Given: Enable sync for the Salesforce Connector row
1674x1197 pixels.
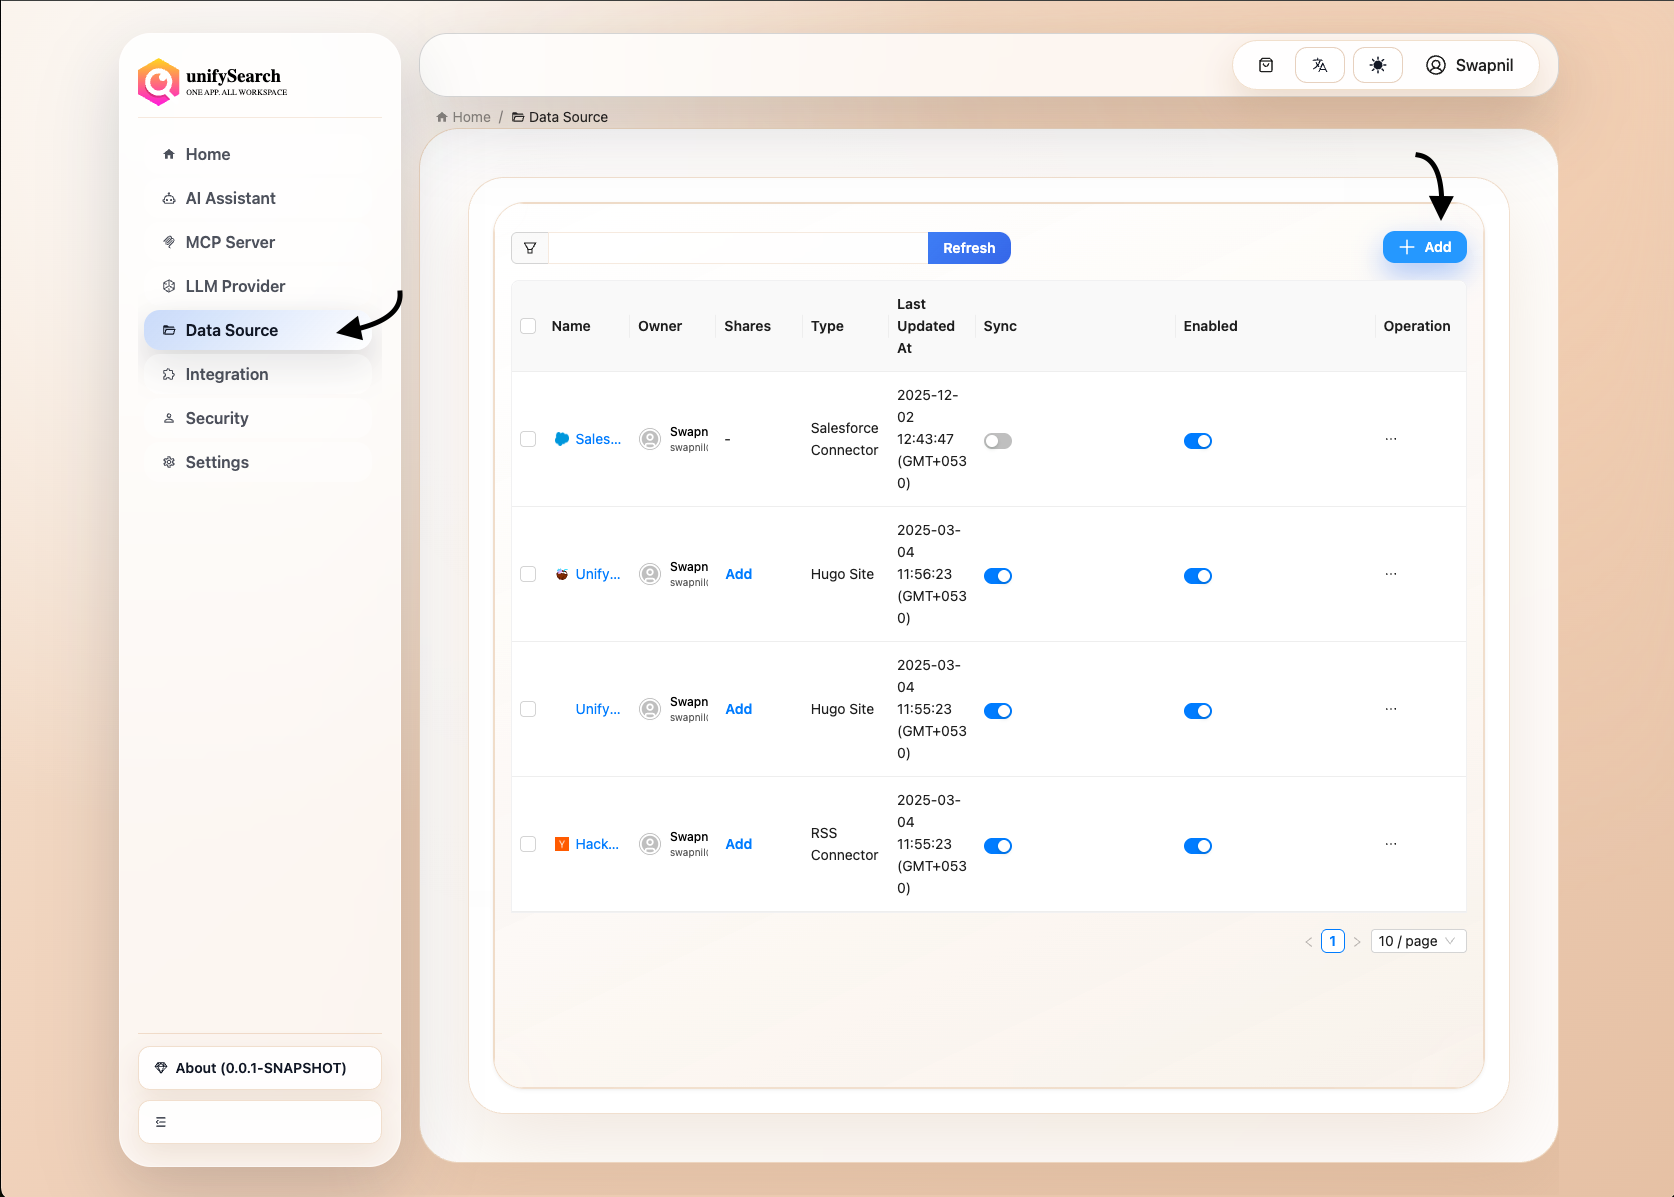Looking at the screenshot, I should click(997, 440).
